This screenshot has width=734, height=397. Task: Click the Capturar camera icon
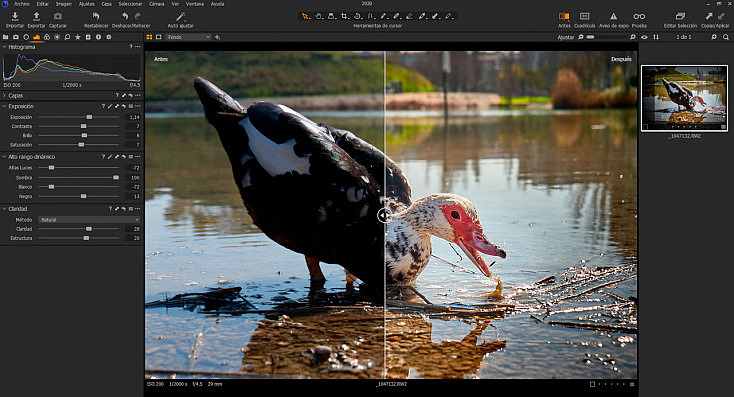coord(58,16)
